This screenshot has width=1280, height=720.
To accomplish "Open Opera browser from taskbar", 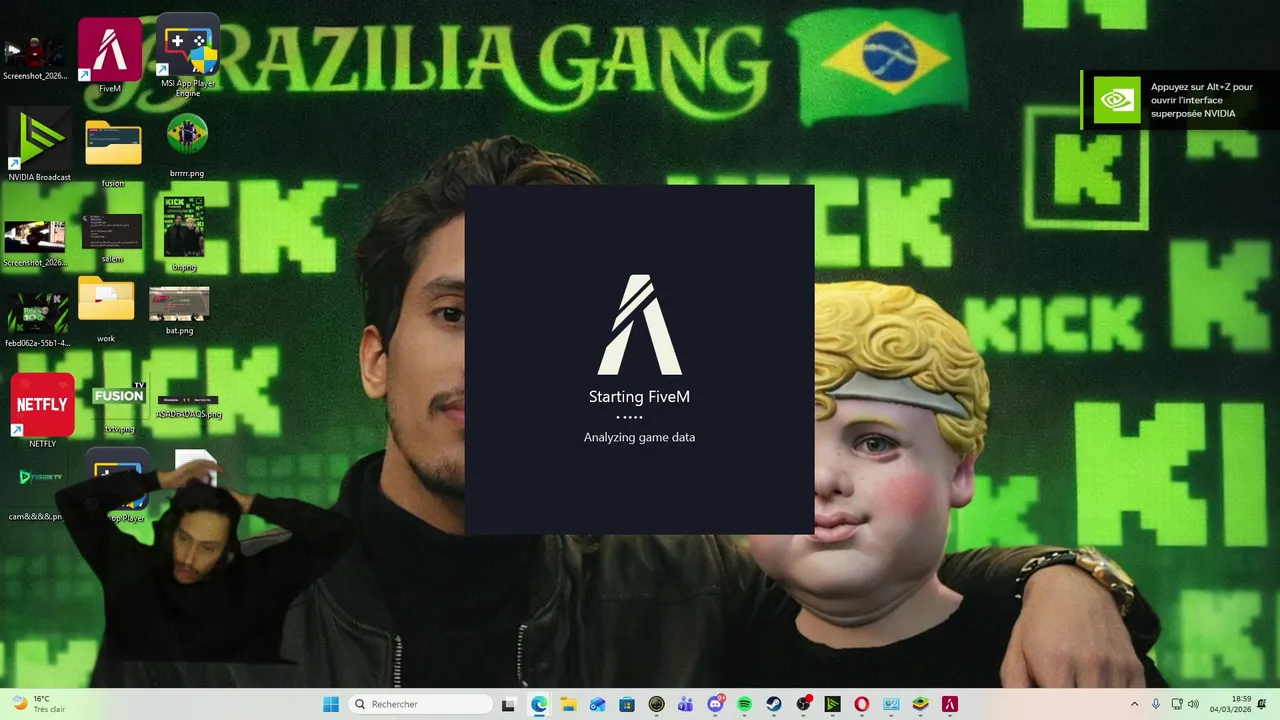I will [x=861, y=704].
